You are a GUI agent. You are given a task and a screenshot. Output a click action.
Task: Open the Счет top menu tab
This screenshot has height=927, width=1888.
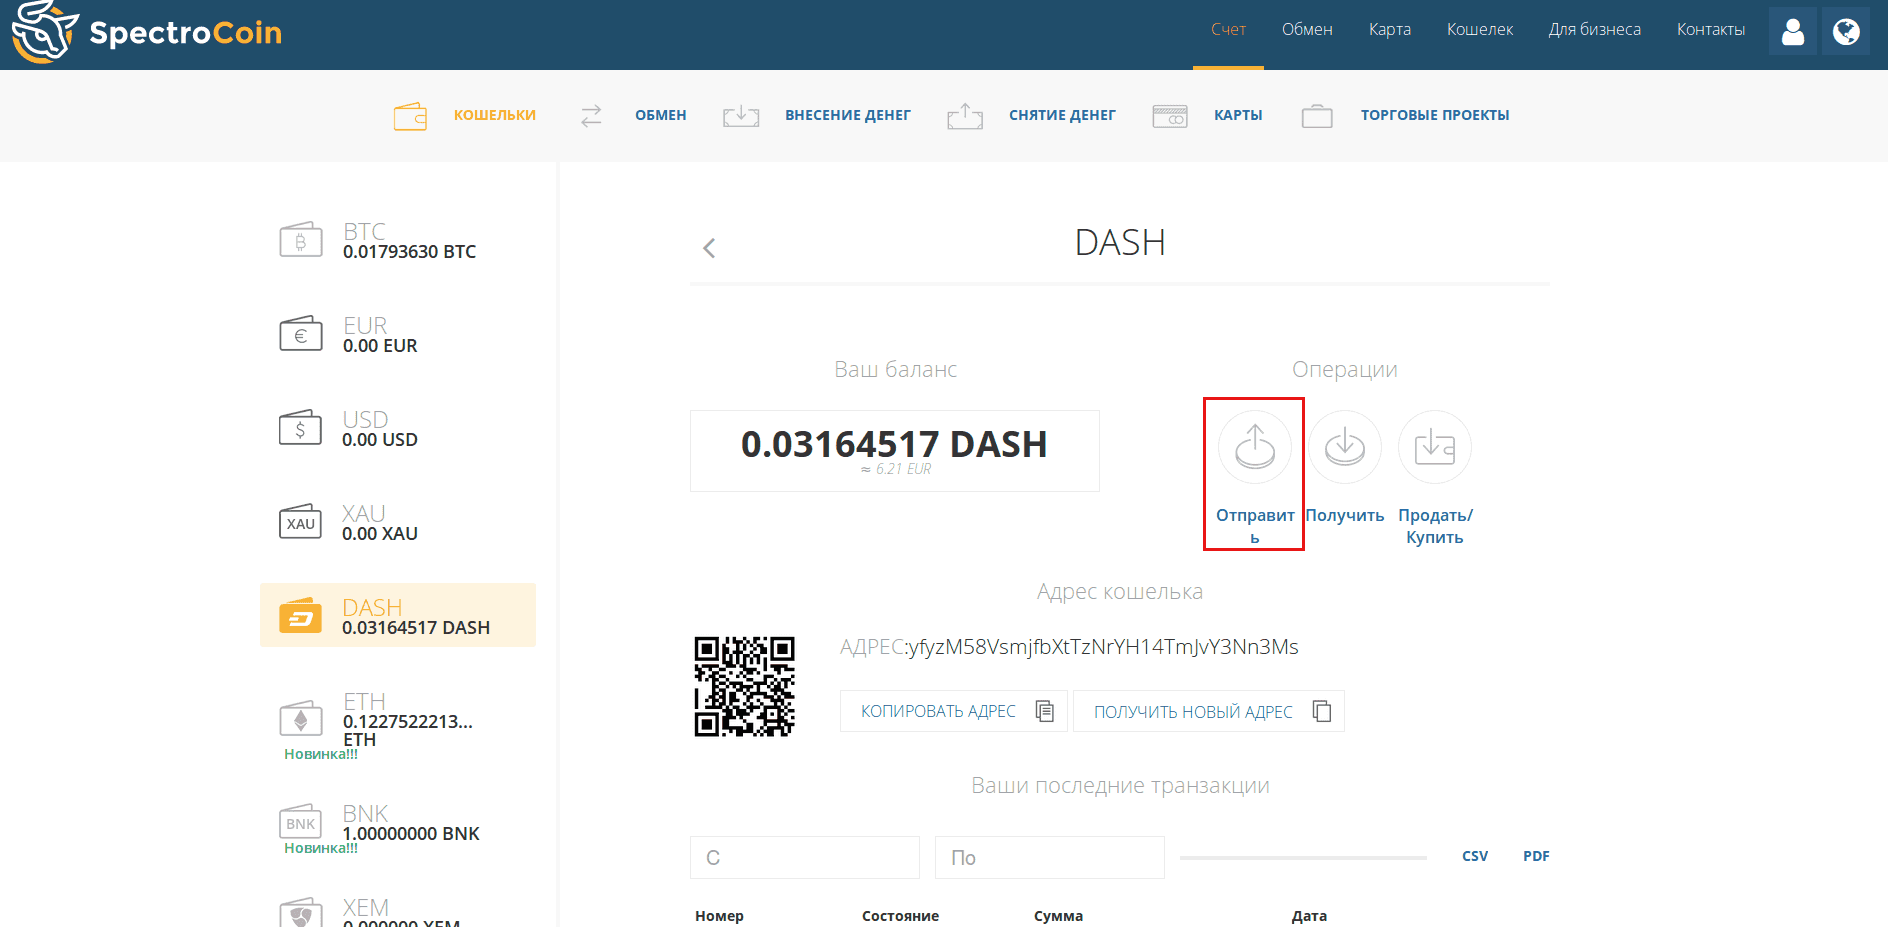click(1228, 30)
